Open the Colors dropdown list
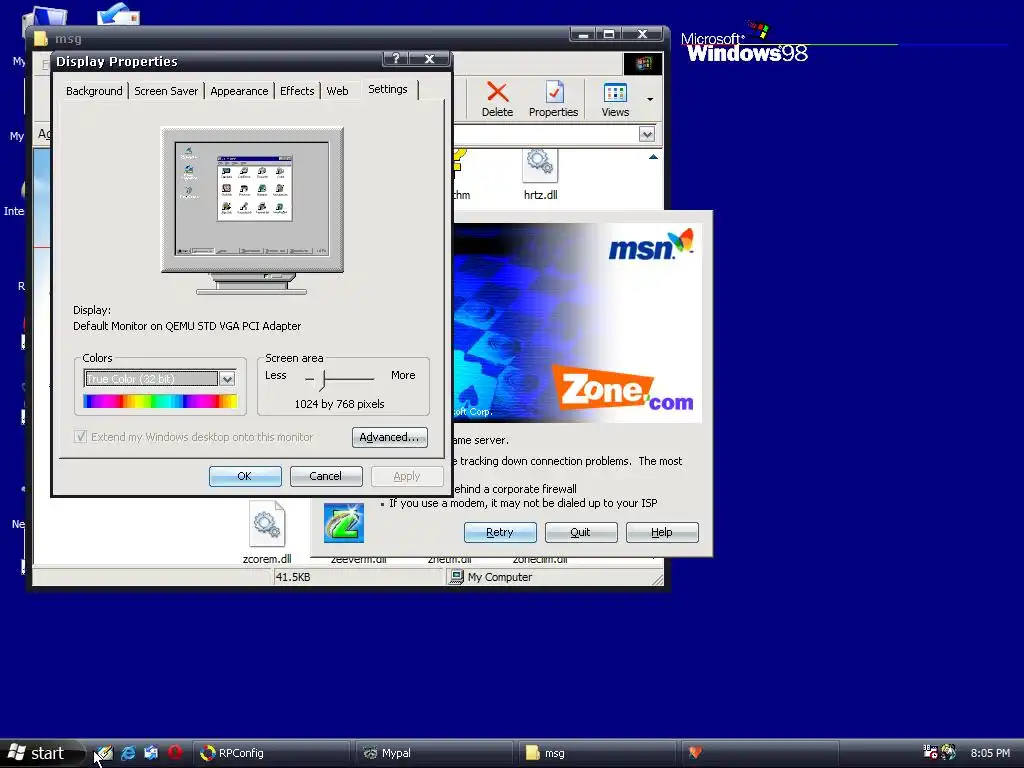Screen dimensions: 1024x768 tap(227, 379)
